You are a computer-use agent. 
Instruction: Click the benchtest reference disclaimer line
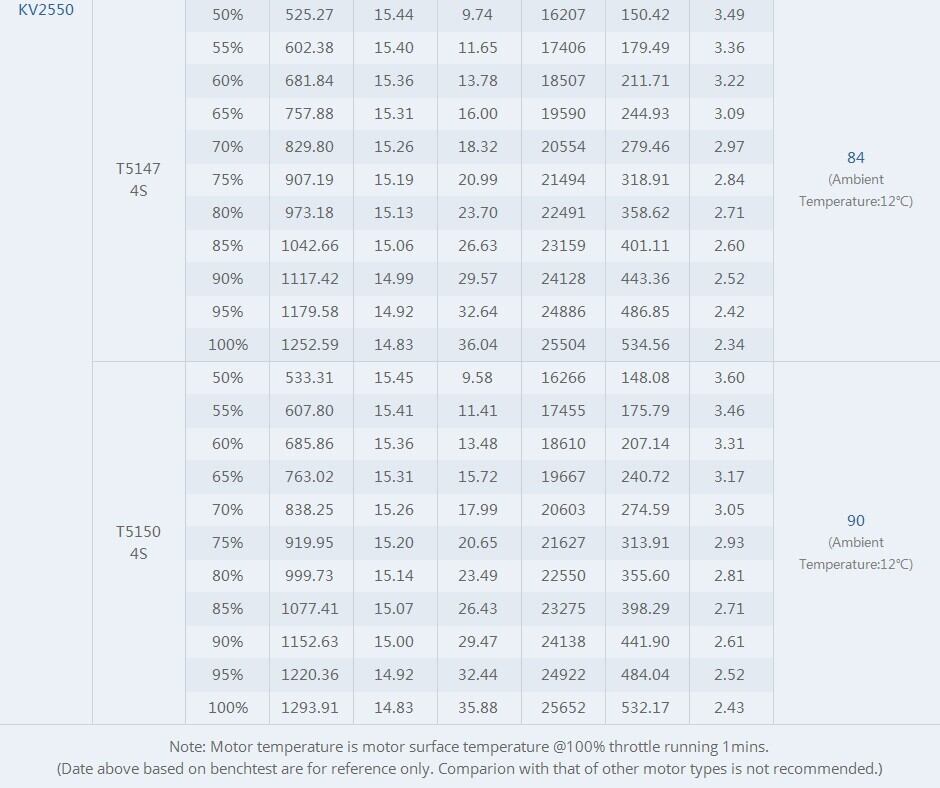[469, 769]
